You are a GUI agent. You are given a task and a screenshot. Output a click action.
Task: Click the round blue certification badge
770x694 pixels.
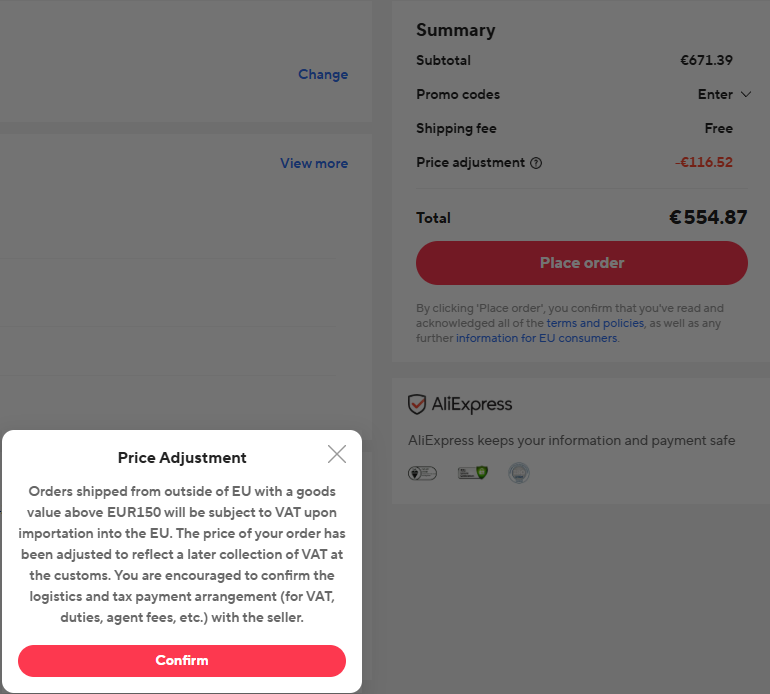click(518, 473)
